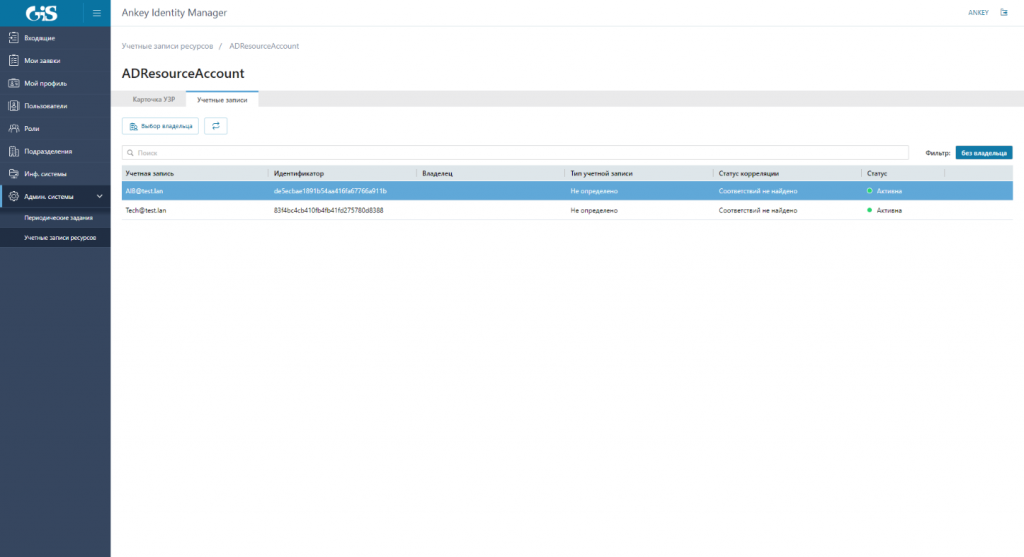
Task: Click the Роли icon in the sidebar
Action: (x=14, y=129)
